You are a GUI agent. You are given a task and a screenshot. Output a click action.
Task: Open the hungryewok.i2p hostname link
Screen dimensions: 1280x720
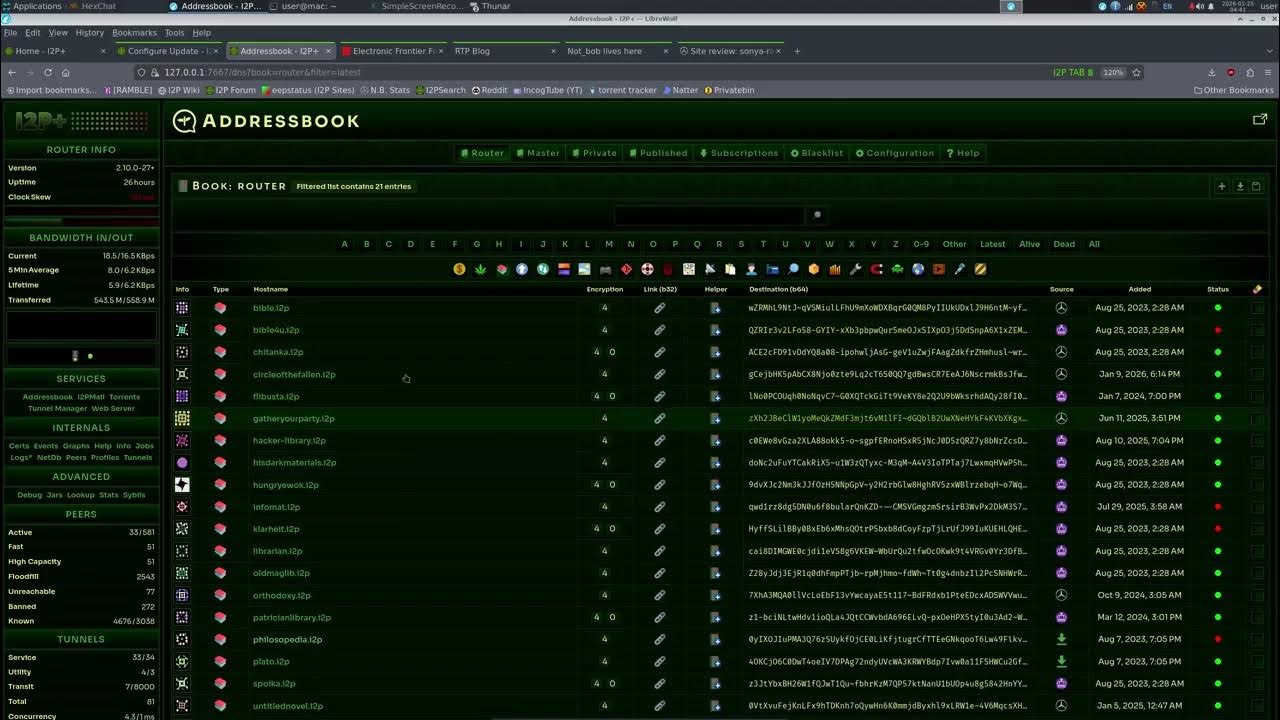(x=285, y=485)
